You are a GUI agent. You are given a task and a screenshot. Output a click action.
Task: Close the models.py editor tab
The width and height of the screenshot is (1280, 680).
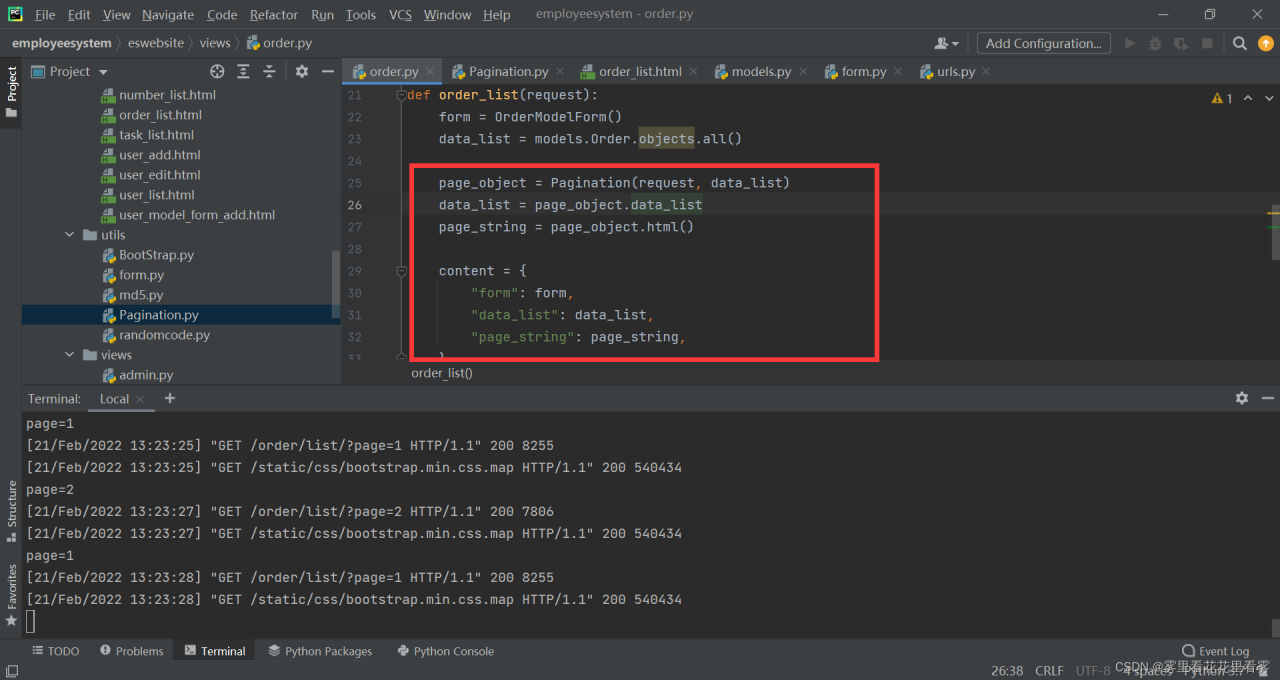point(802,72)
